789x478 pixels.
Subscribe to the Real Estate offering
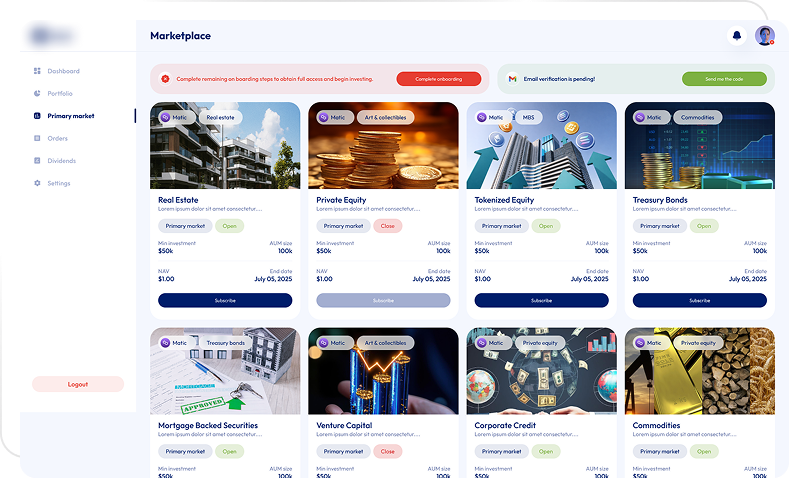coord(225,300)
